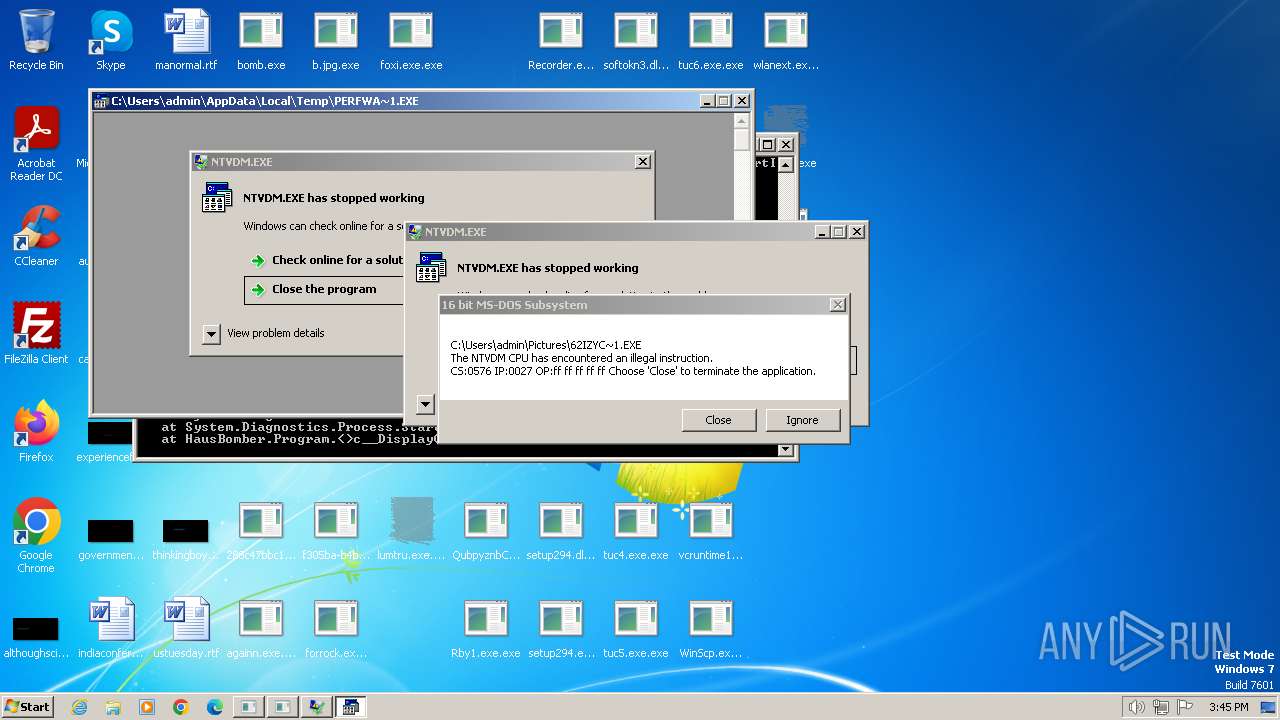Select the f305ba-b4b... desktop file

[x=336, y=530]
